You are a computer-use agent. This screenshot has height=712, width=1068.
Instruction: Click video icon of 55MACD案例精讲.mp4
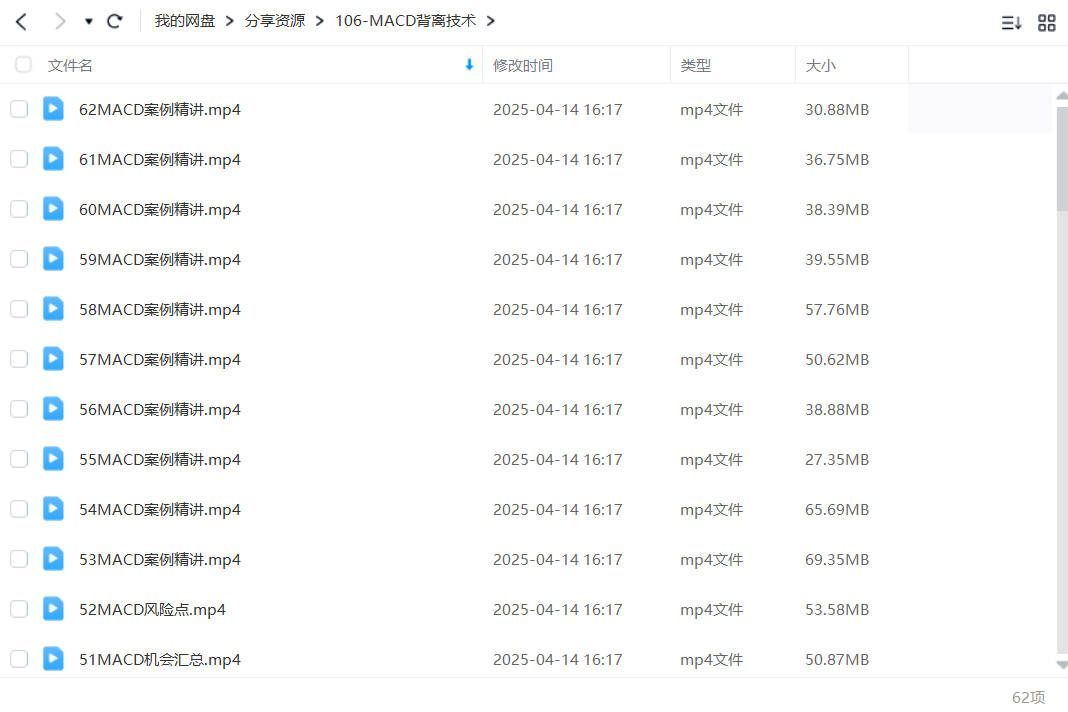click(x=53, y=459)
